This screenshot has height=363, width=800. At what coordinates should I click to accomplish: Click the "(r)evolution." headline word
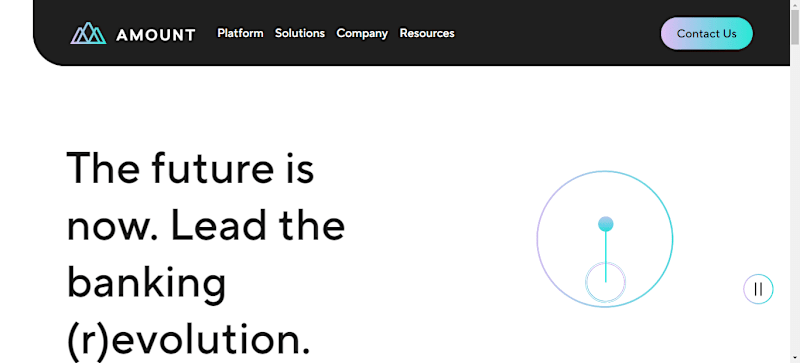pyautogui.click(x=188, y=340)
